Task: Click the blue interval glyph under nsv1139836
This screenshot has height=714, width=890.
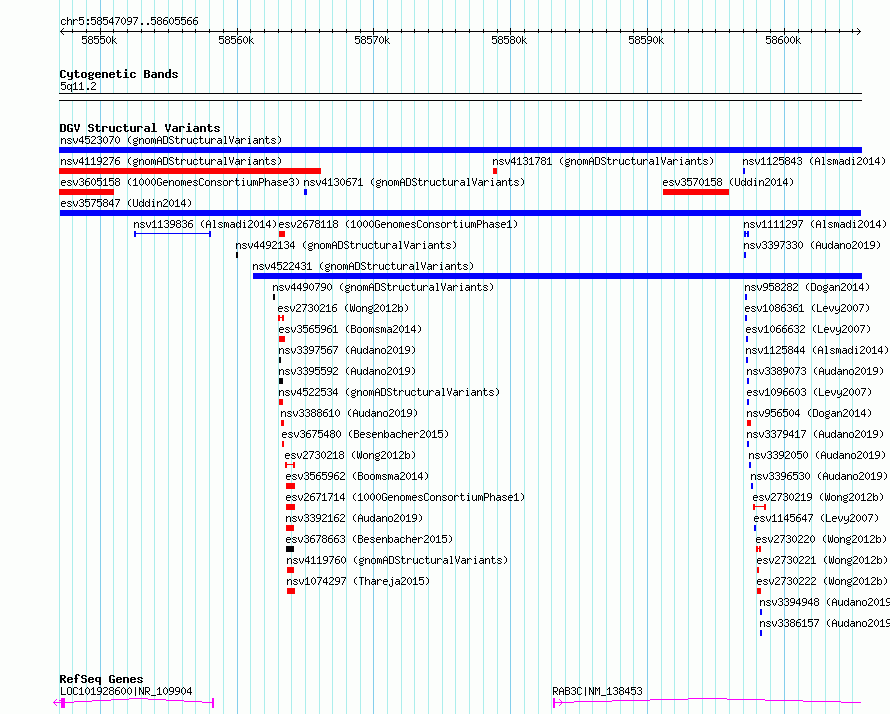Action: [173, 234]
